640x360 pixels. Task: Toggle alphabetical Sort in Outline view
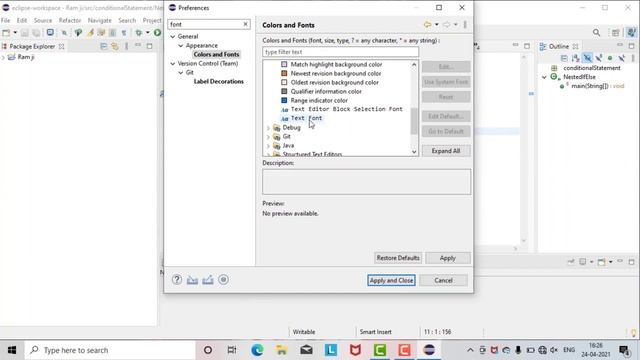click(x=576, y=58)
